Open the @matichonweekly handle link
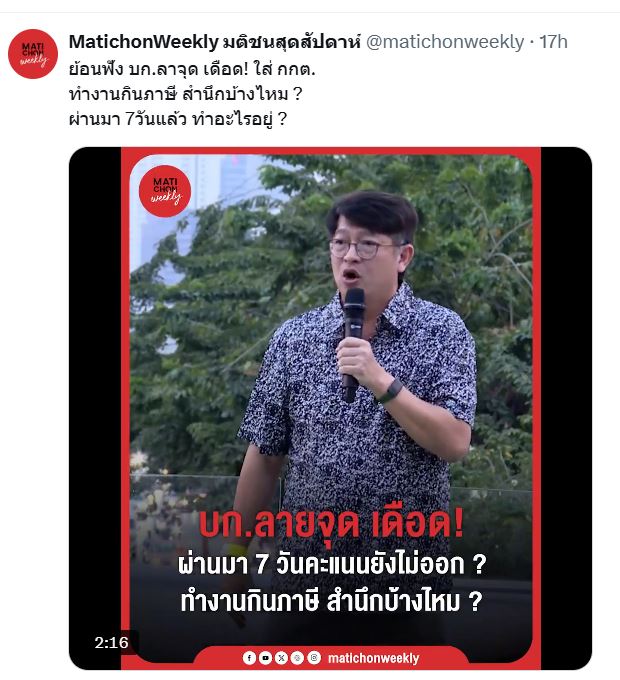The image size is (620, 680). pyautogui.click(x=445, y=42)
